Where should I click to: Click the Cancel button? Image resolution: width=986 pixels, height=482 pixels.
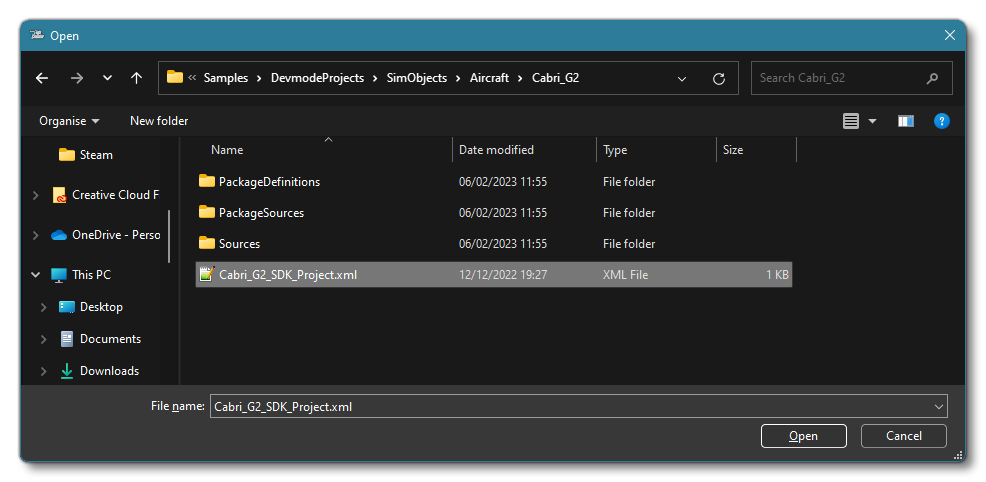[904, 436]
